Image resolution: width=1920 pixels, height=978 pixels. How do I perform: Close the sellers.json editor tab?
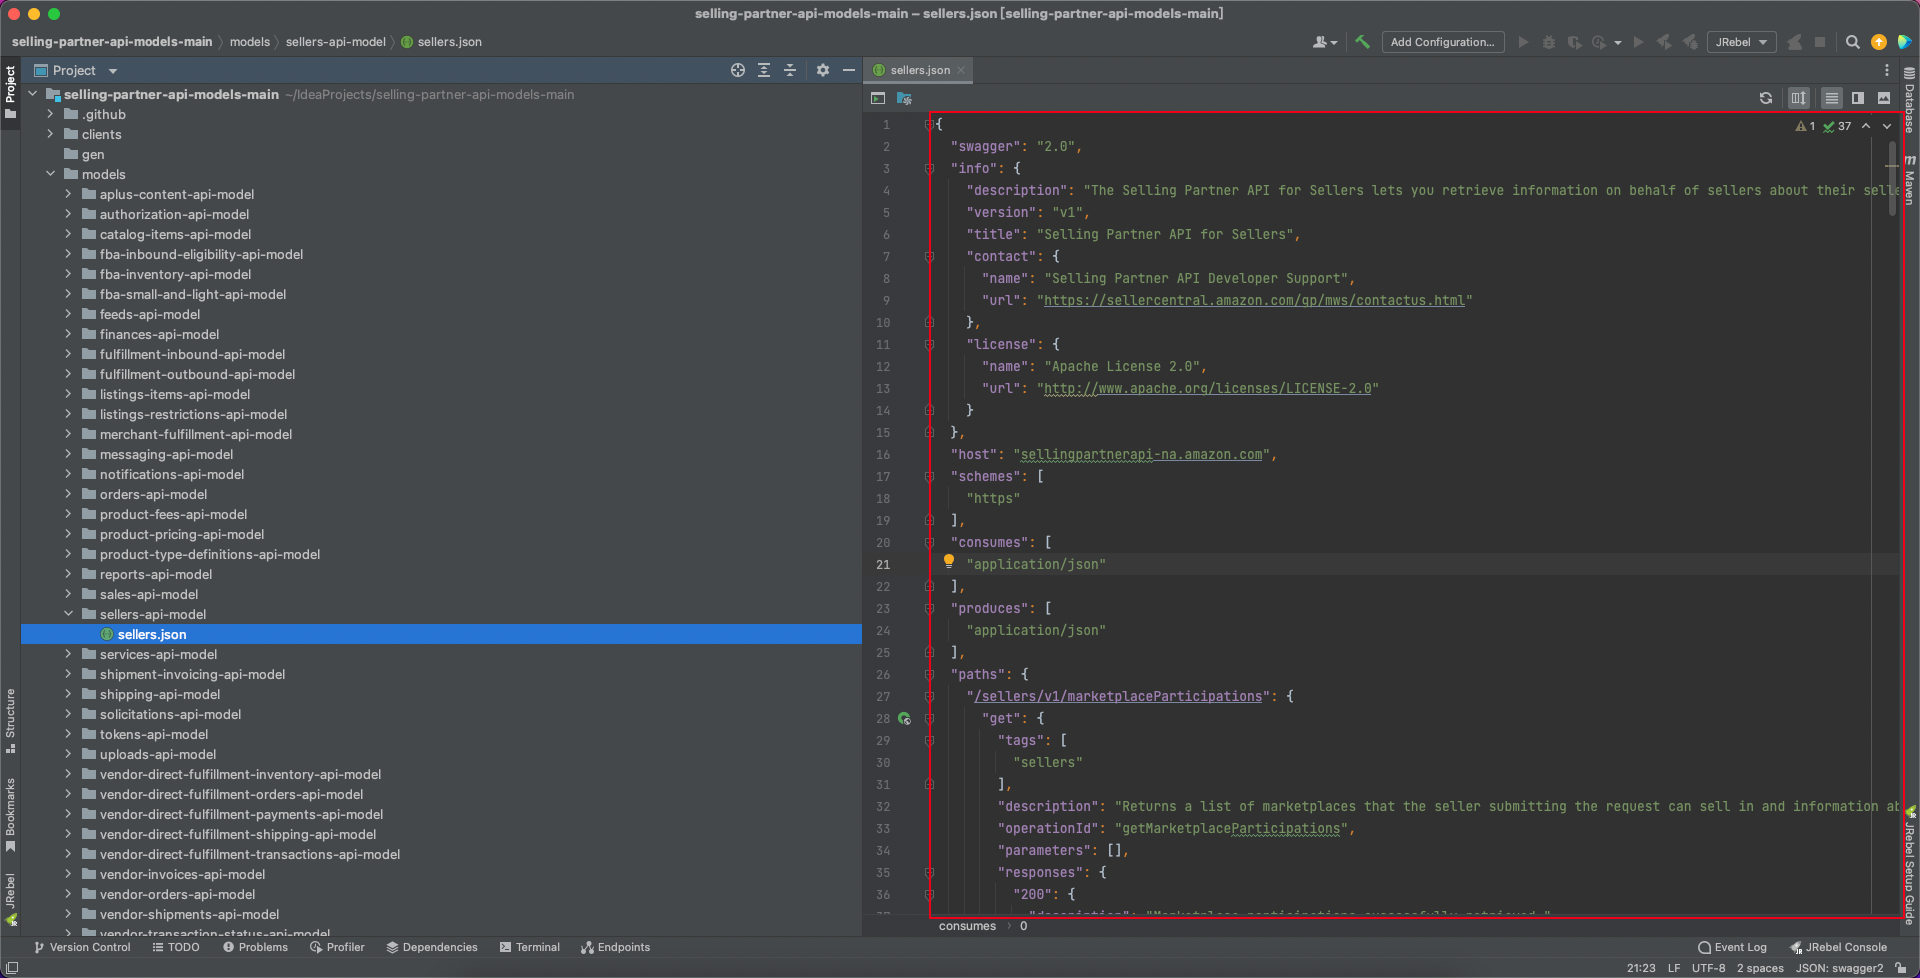pyautogui.click(x=961, y=70)
